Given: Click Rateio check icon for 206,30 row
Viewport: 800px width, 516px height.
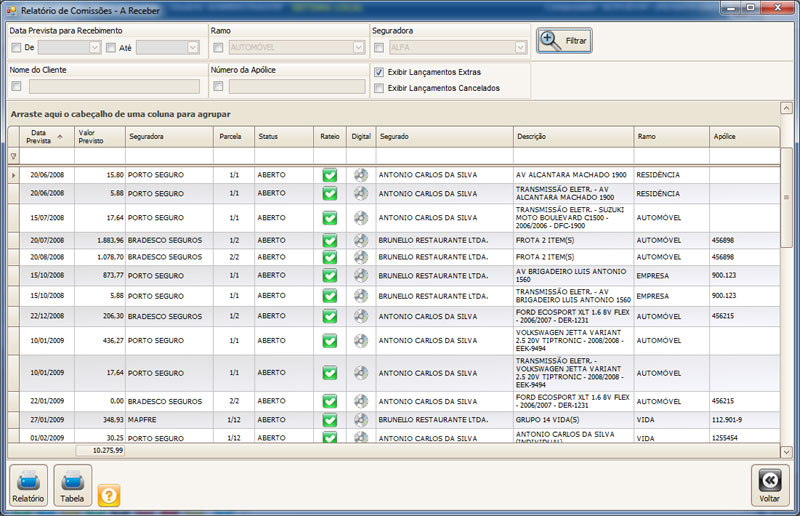Looking at the screenshot, I should pos(330,316).
